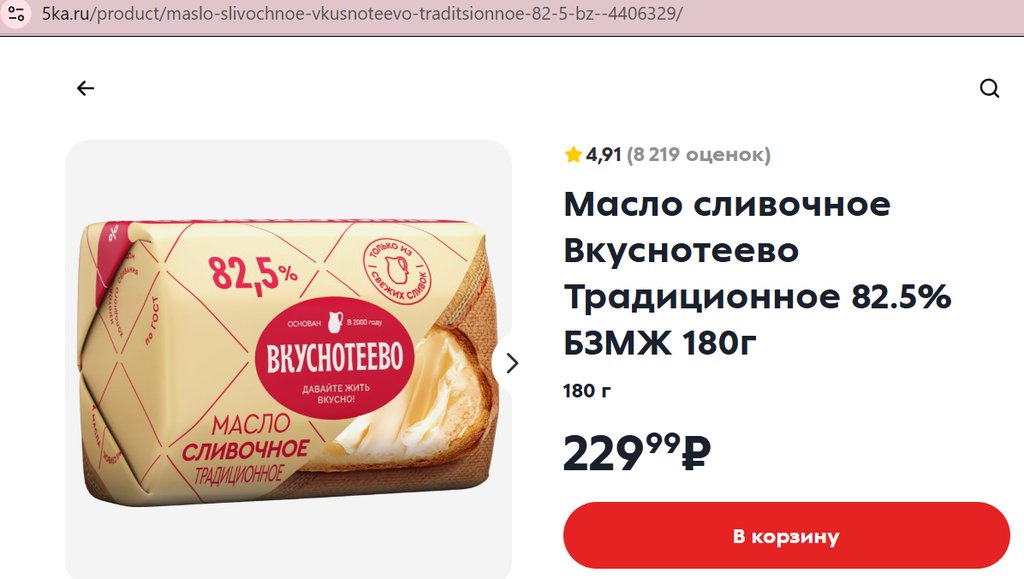Click the 82,5% fat label on the package
The width and height of the screenshot is (1024, 579).
pos(253,274)
